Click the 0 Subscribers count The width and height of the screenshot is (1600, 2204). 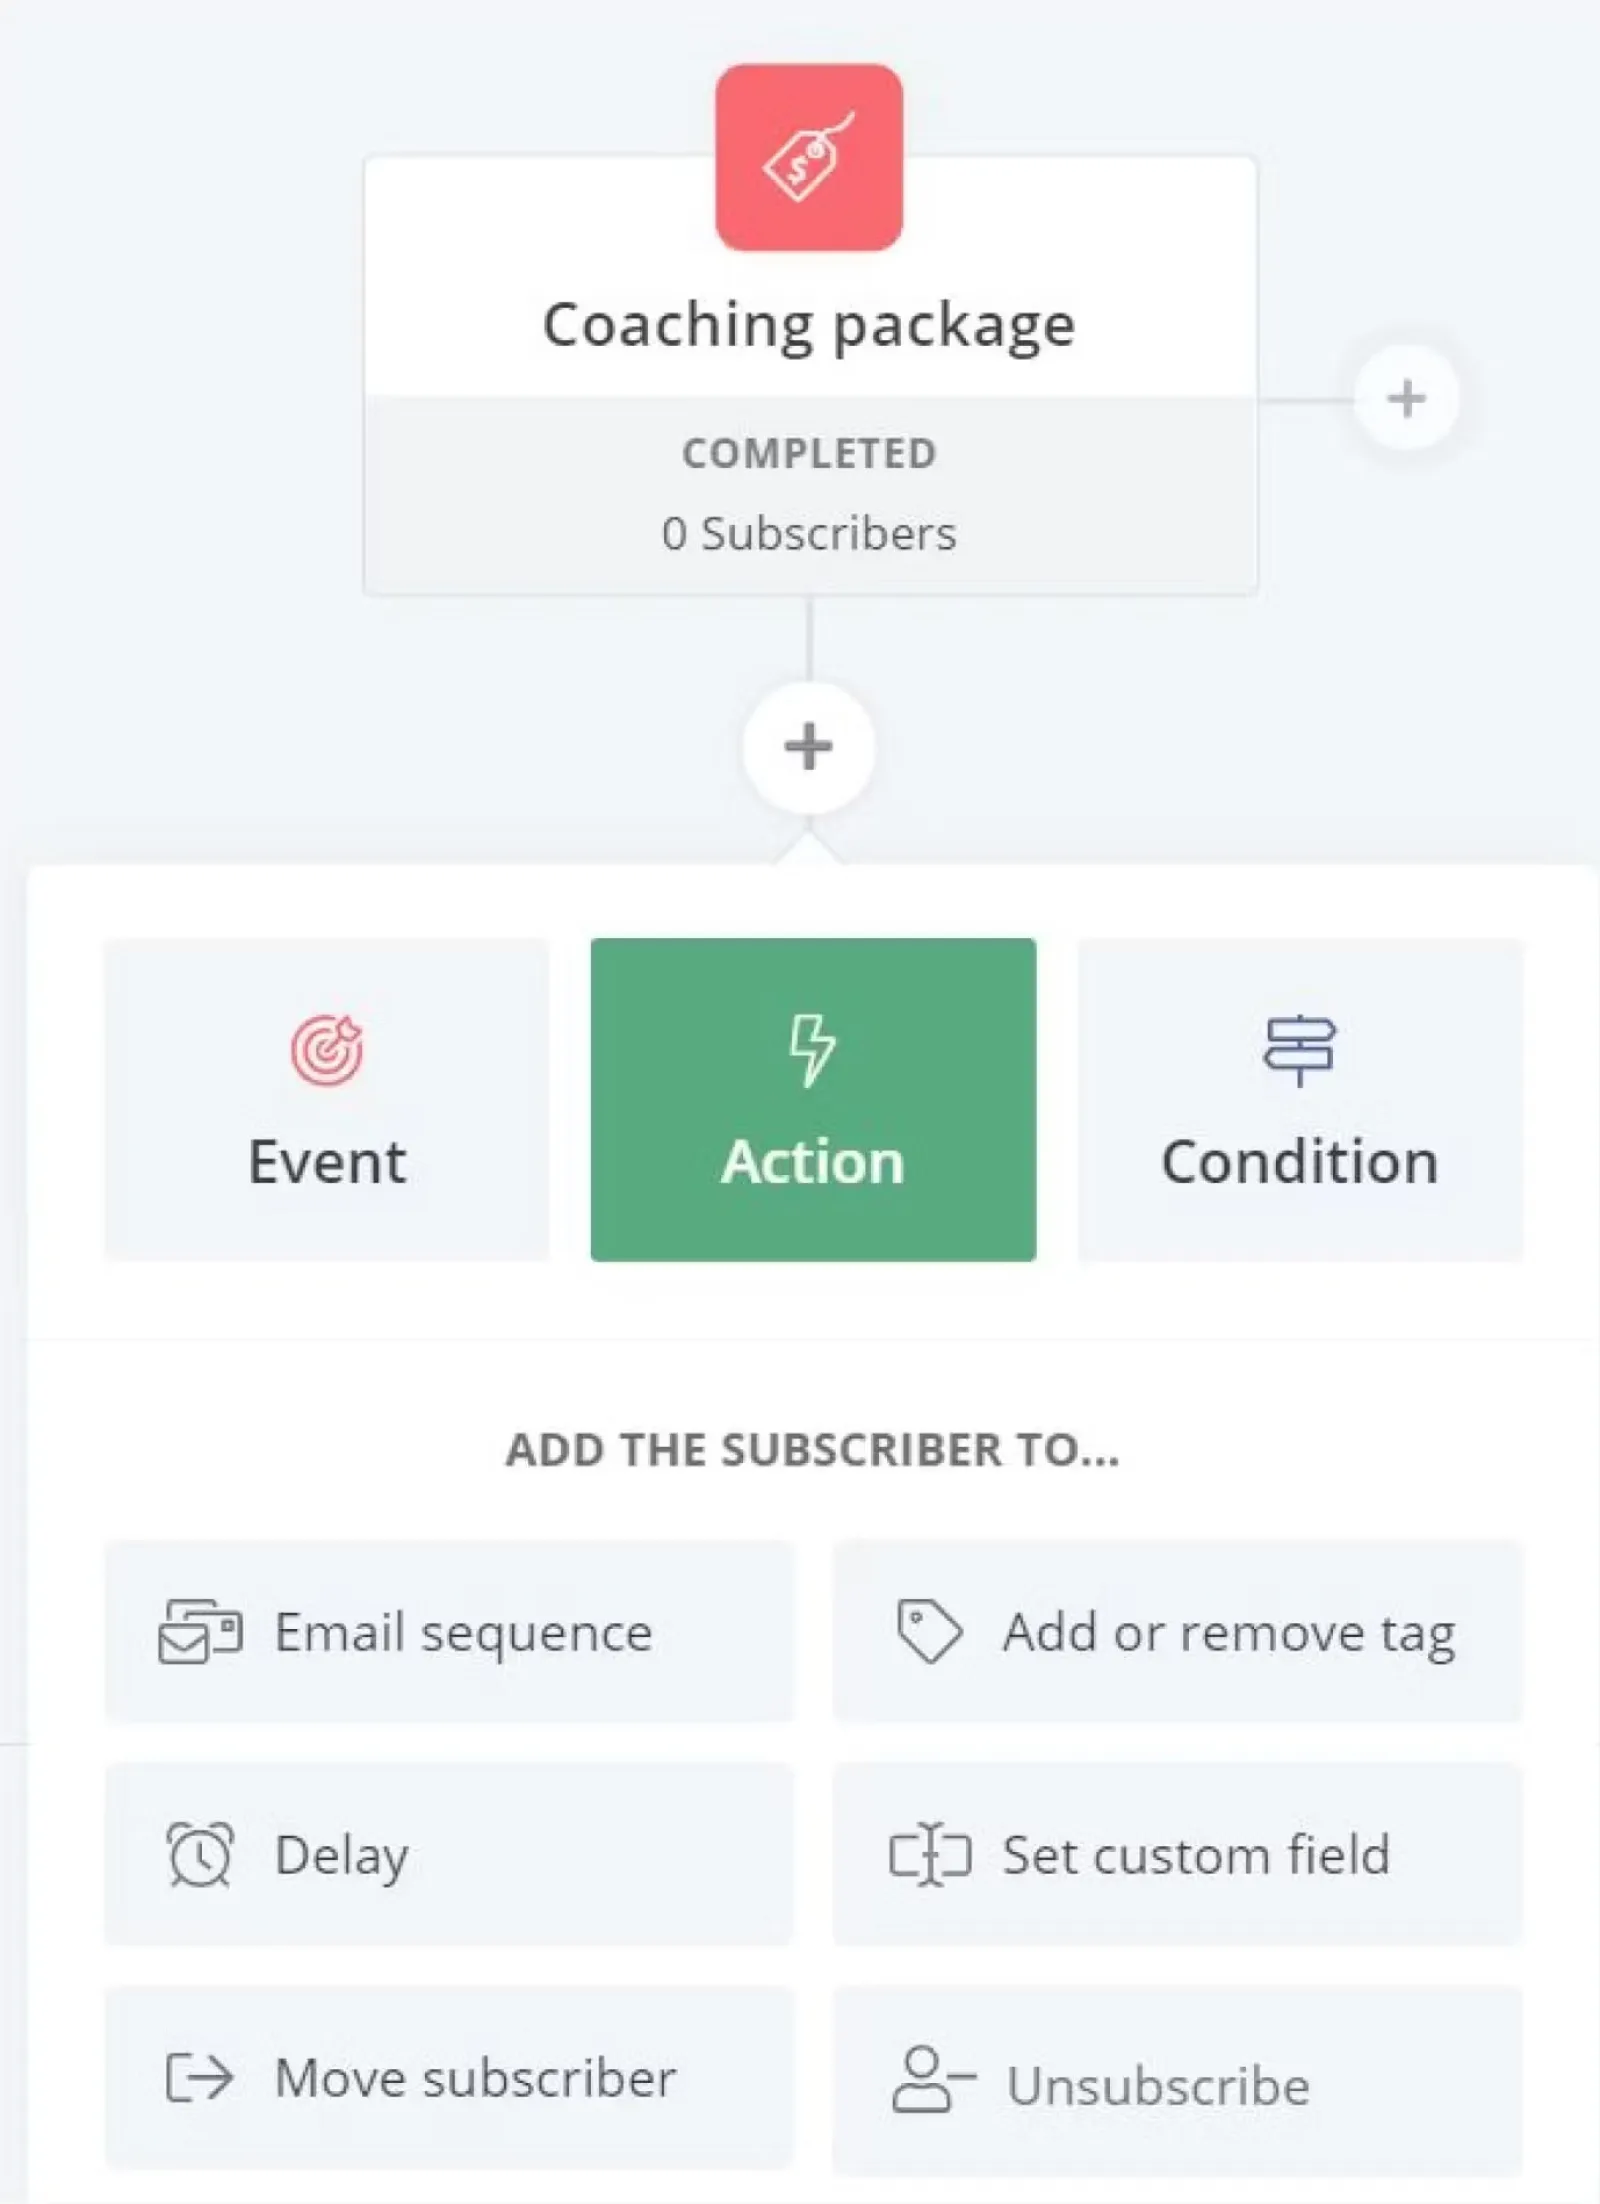coord(808,533)
